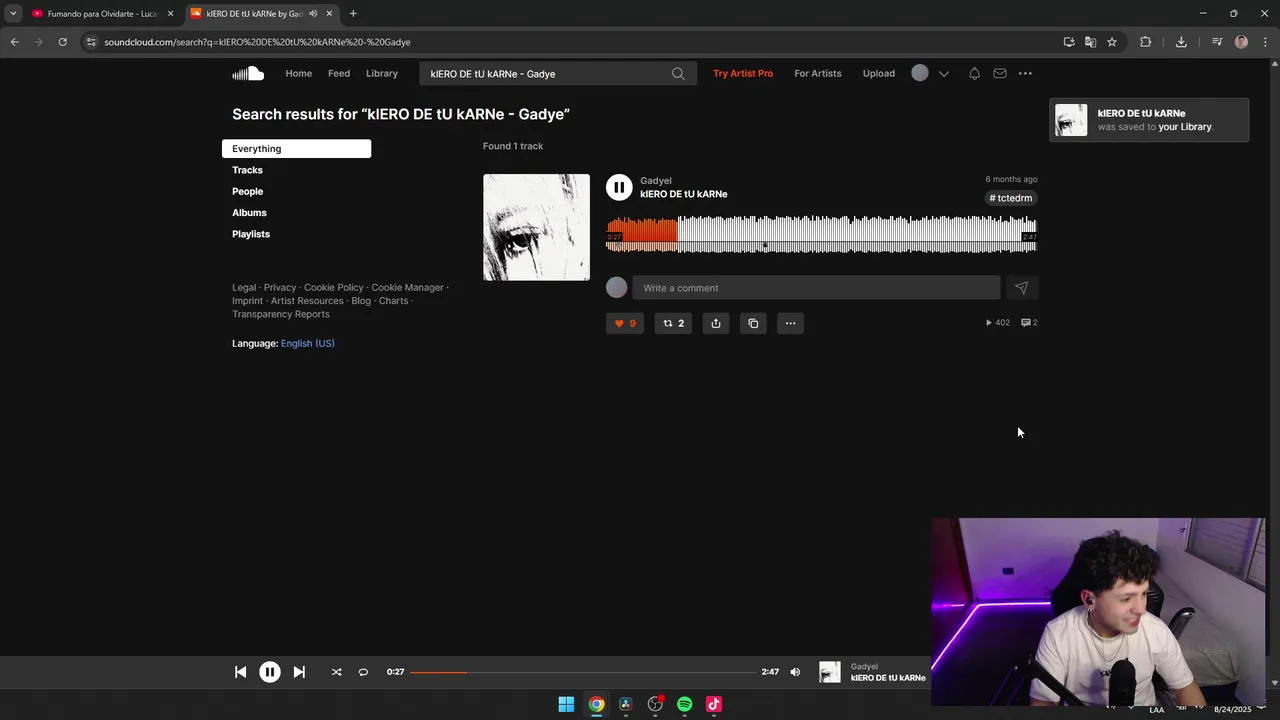Viewport: 1280px width, 720px height.
Task: Click the translate page icon
Action: pos(1090,42)
